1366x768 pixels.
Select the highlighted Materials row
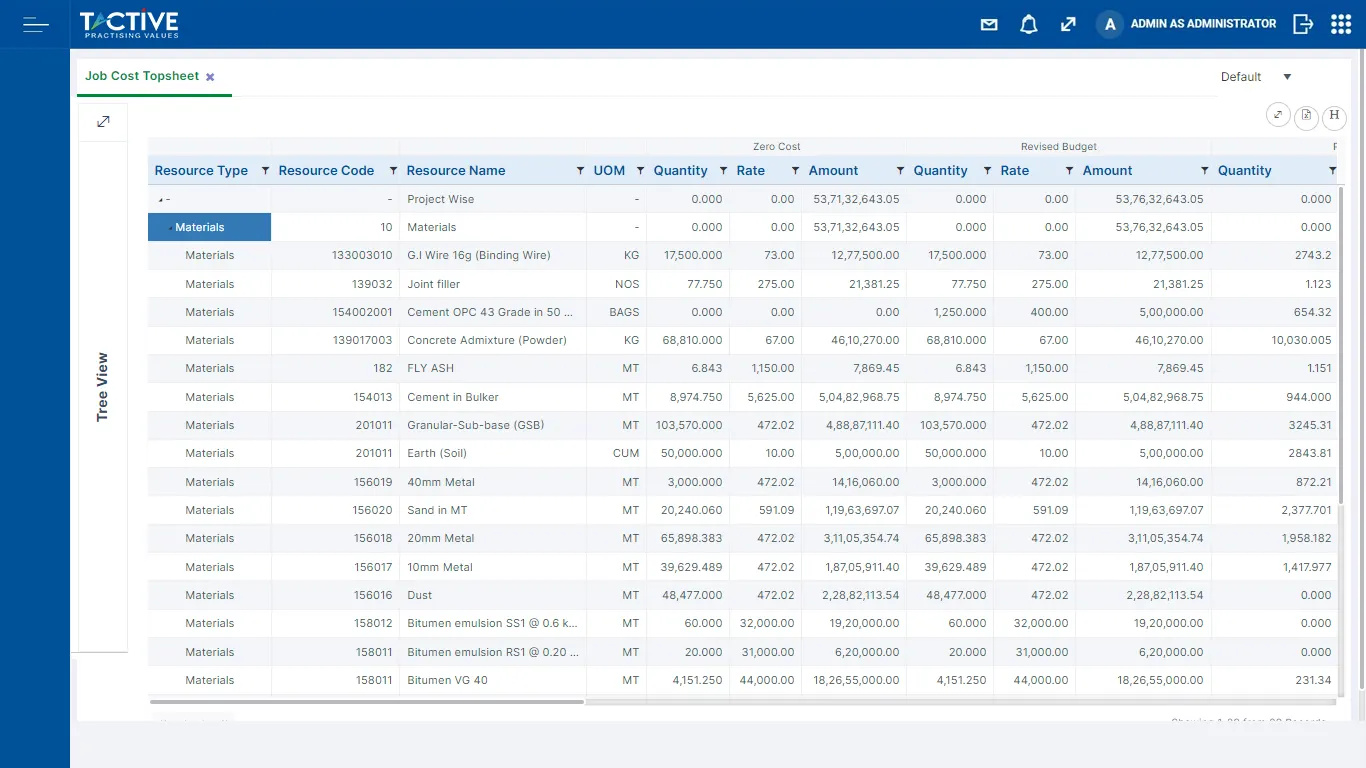[x=209, y=227]
